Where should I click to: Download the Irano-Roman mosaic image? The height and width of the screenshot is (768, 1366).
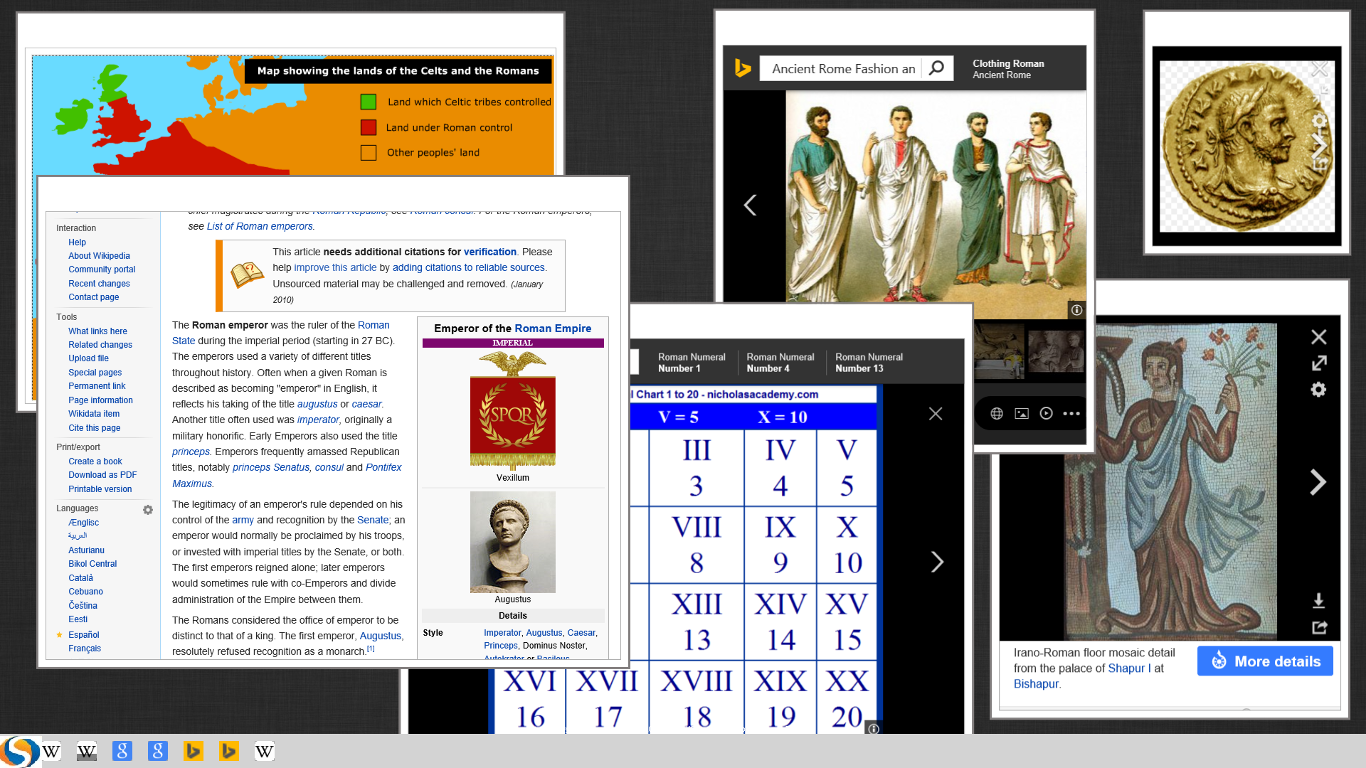tap(1319, 601)
